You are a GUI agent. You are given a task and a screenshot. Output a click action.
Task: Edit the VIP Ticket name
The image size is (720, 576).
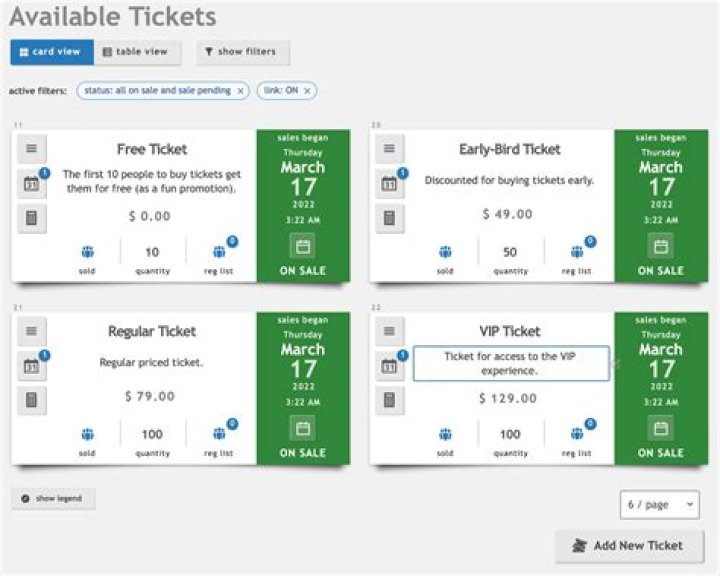tap(510, 331)
